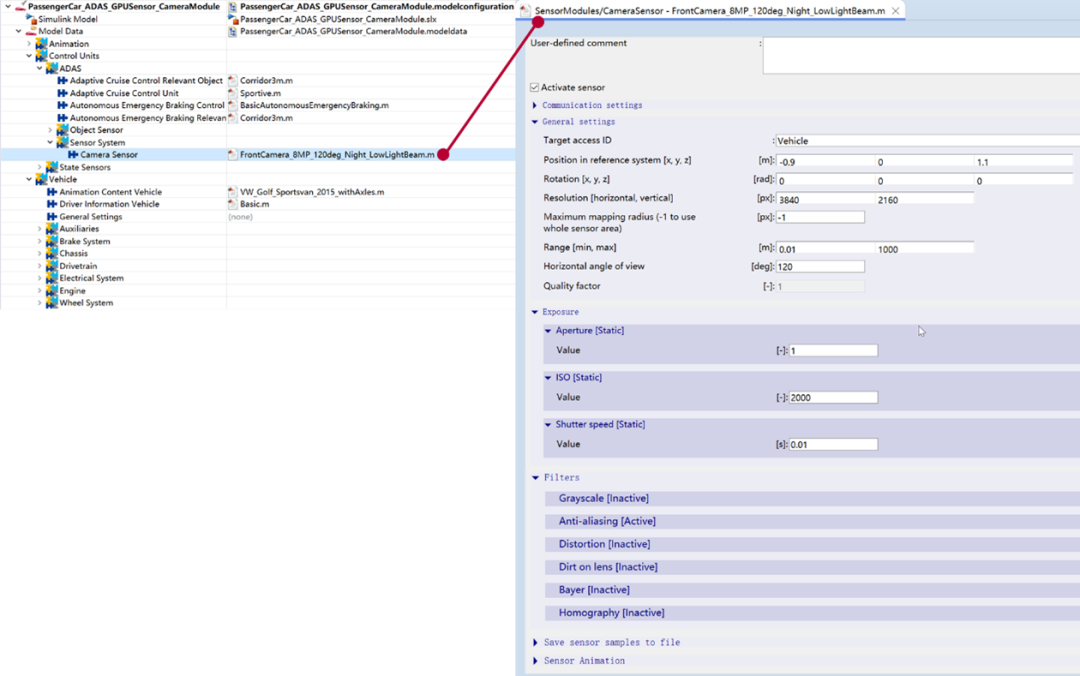Collapse the Sensor System tree node
Viewport: 1080px width, 676px height.
click(50, 142)
